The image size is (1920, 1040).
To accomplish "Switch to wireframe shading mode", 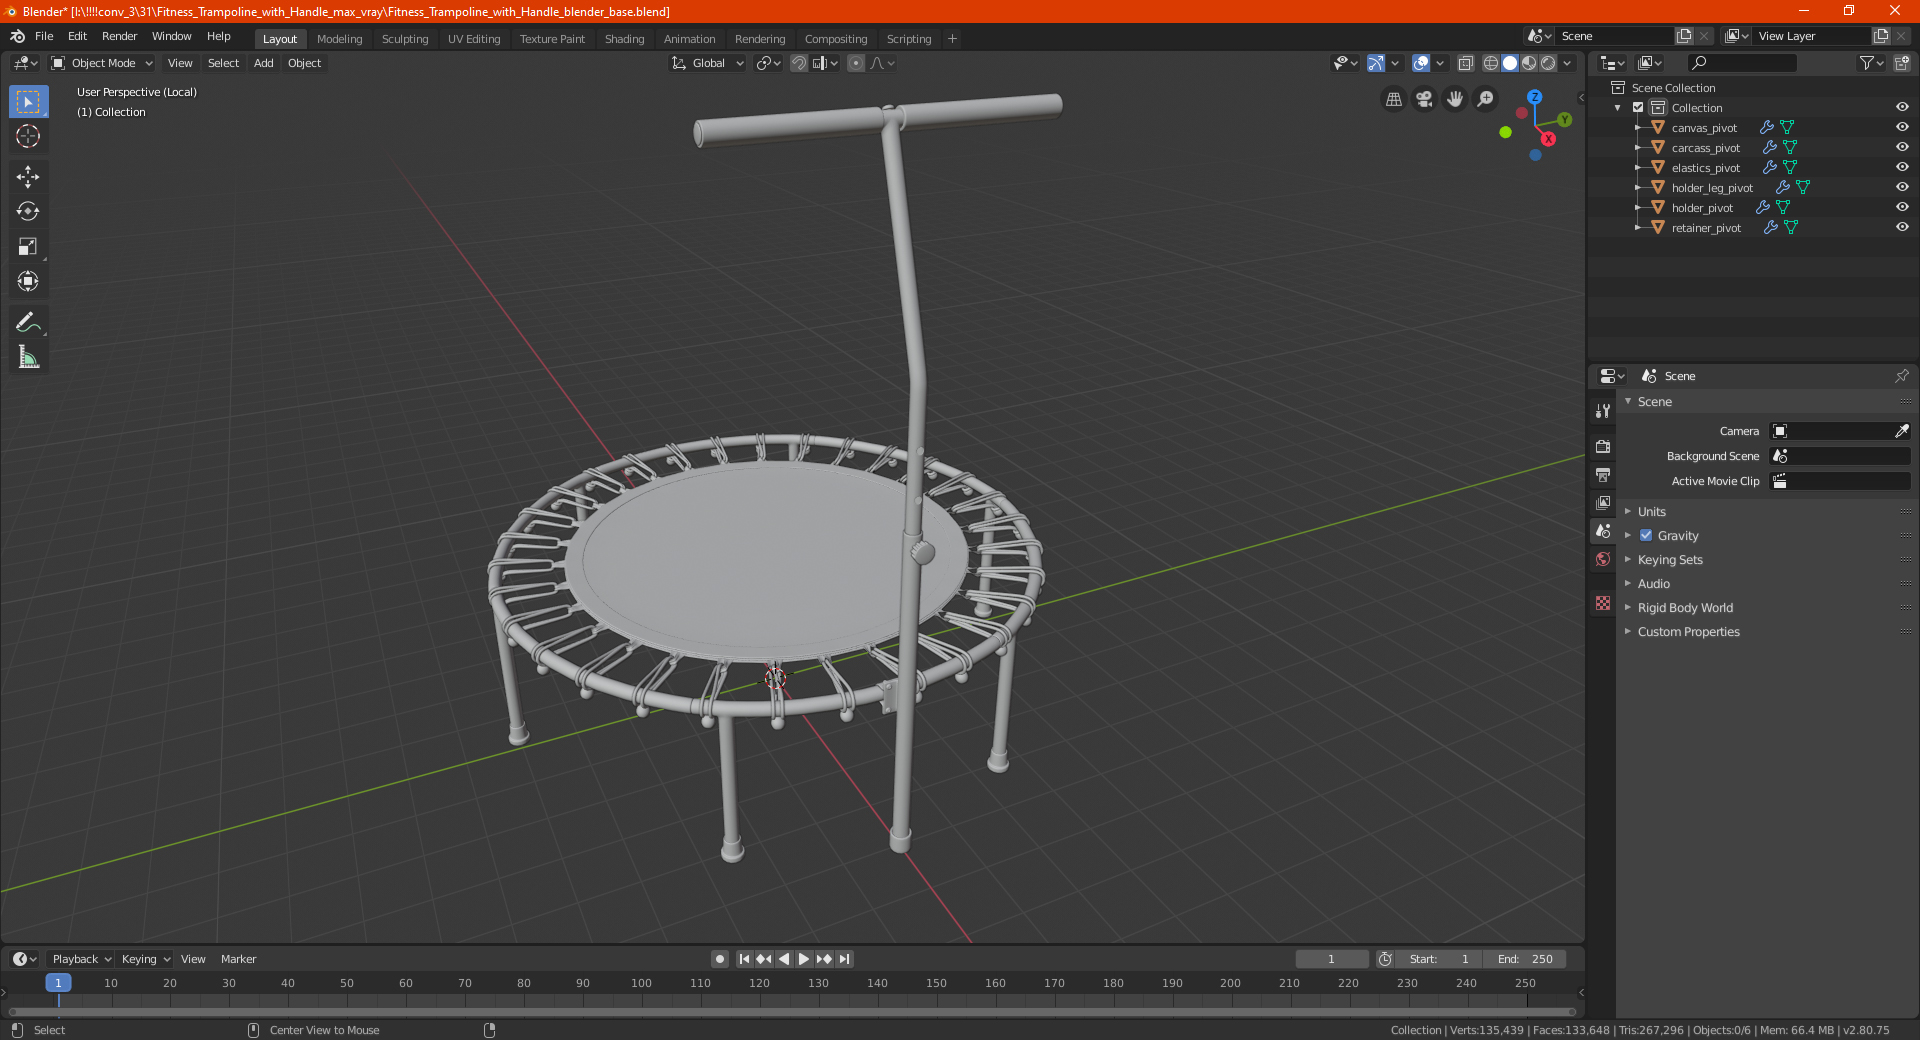I will [x=1491, y=63].
